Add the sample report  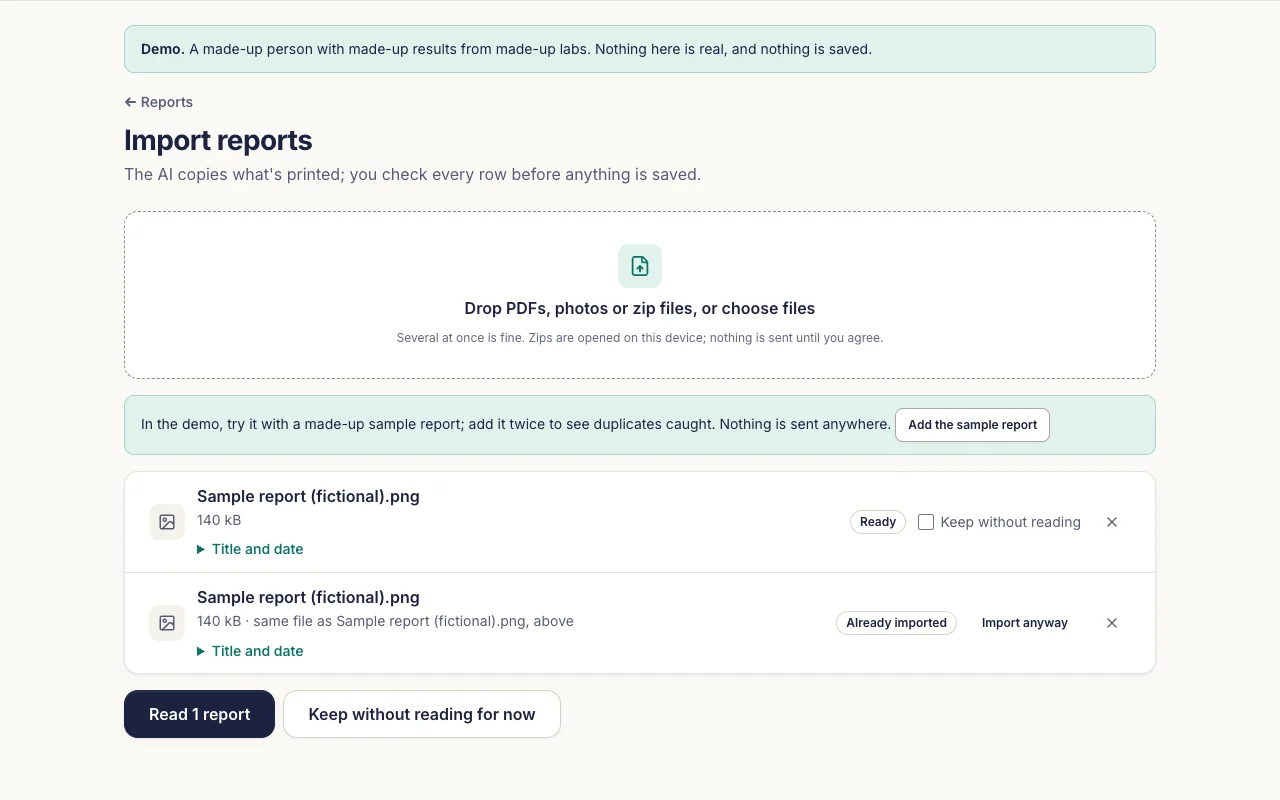(x=972, y=425)
